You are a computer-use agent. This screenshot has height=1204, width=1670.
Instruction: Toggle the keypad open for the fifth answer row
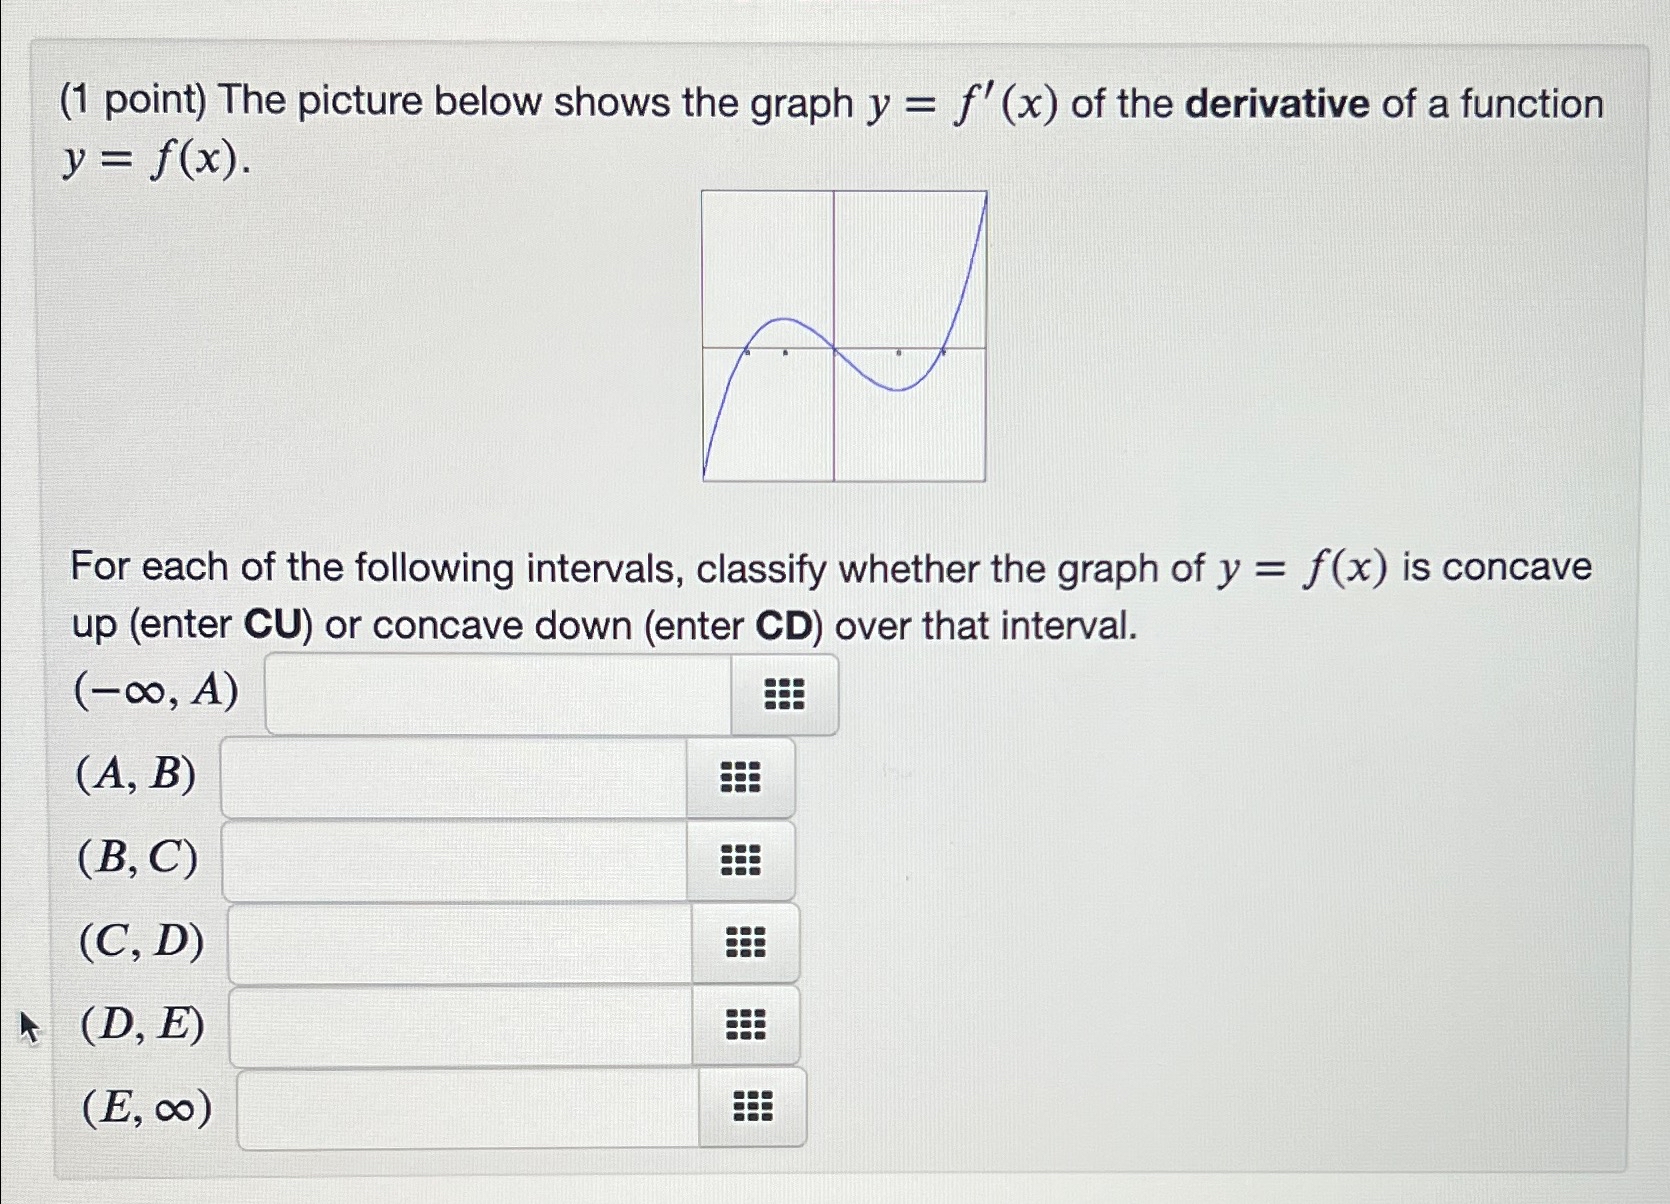point(744,1023)
